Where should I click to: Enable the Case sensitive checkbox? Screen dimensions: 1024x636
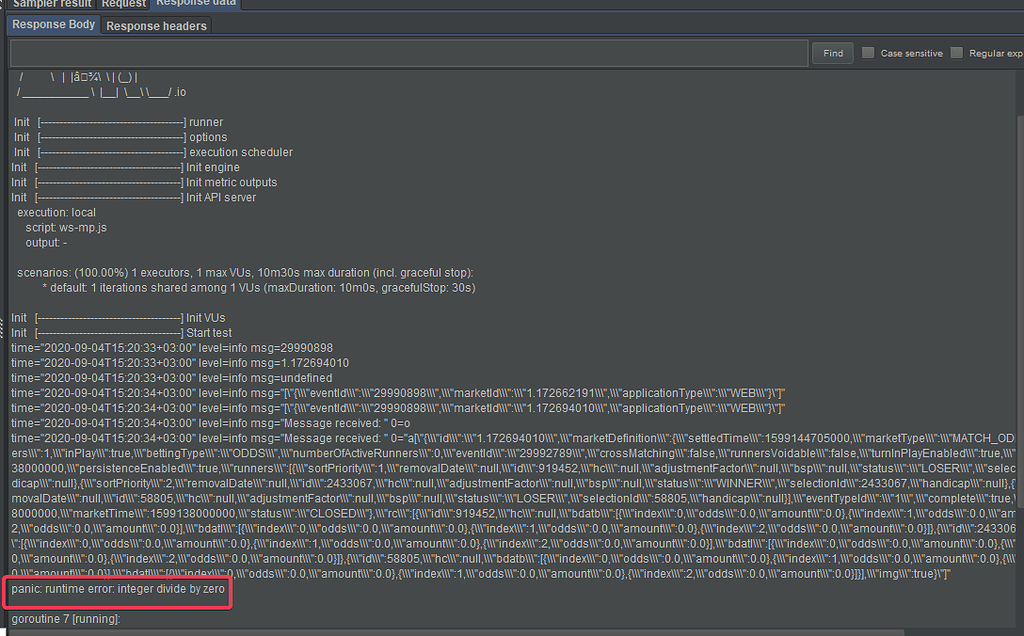(867, 53)
